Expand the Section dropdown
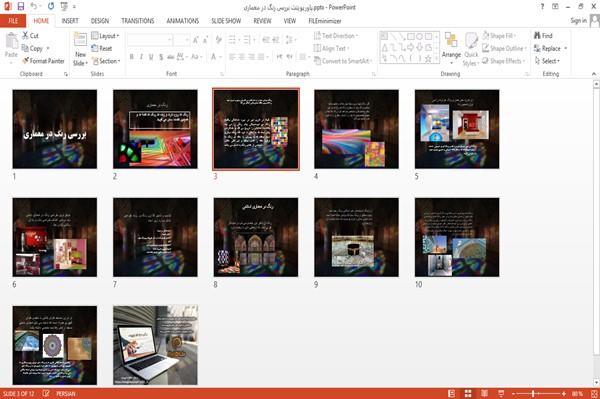 click(x=106, y=61)
